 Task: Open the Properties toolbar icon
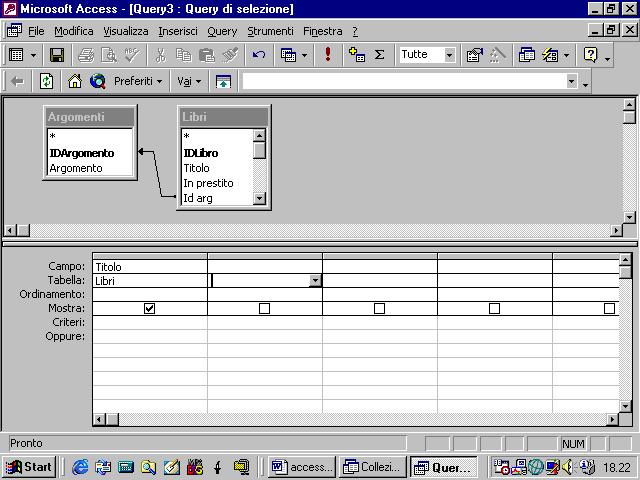click(474, 55)
